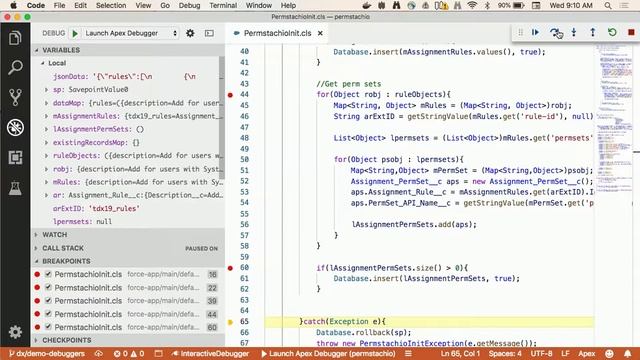The image size is (640, 360).
Task: Click Launch Apex Debugger (permstachio) in status bar
Action: click(x=328, y=353)
